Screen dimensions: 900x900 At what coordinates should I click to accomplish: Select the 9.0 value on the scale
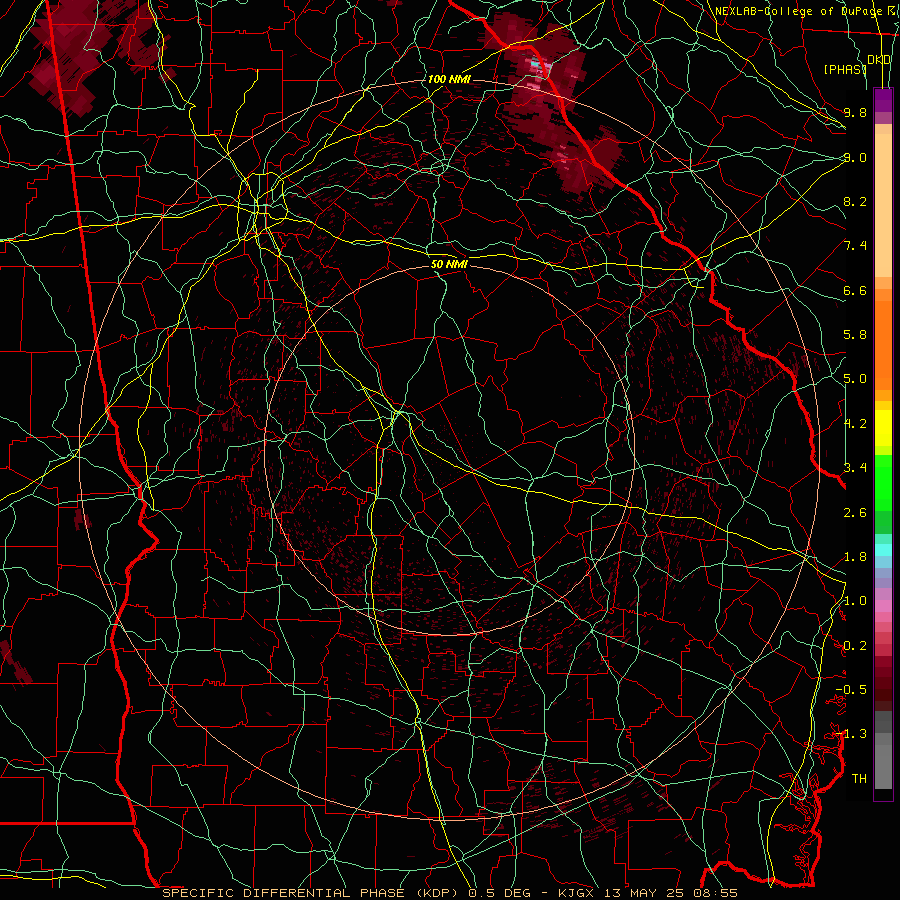[855, 157]
